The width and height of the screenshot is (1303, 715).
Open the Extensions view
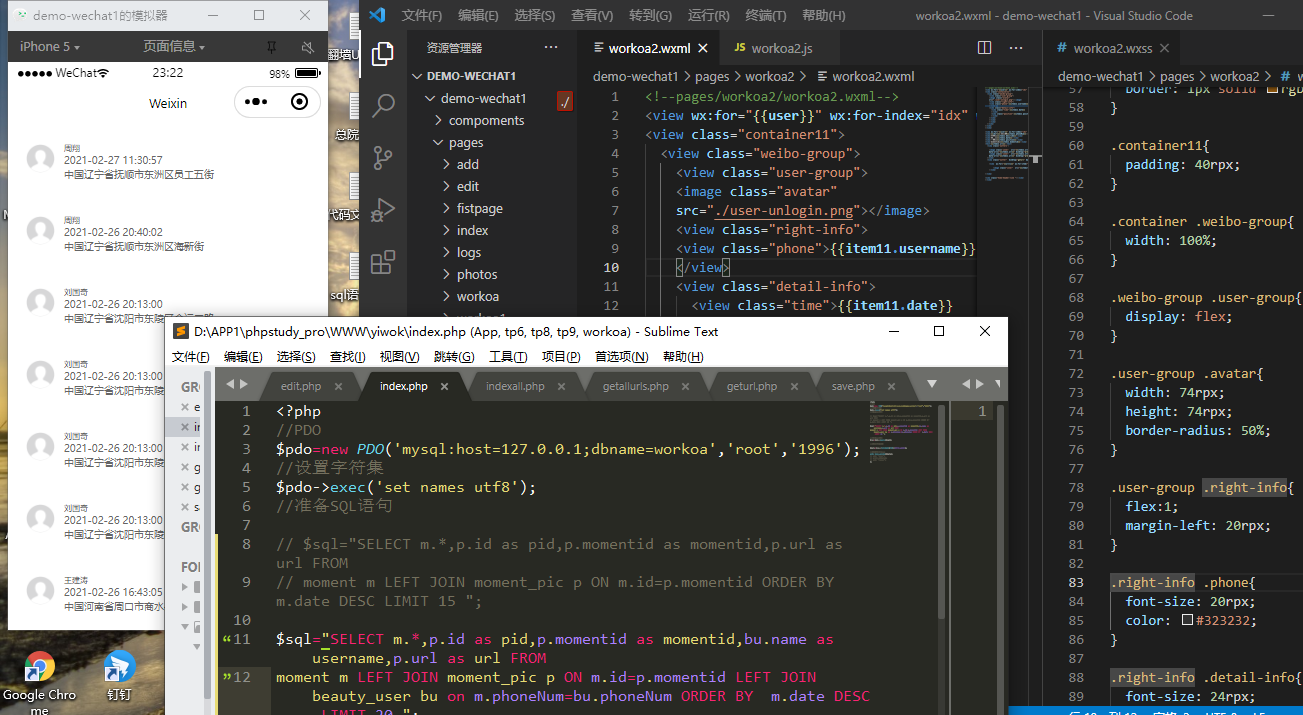pyautogui.click(x=382, y=262)
